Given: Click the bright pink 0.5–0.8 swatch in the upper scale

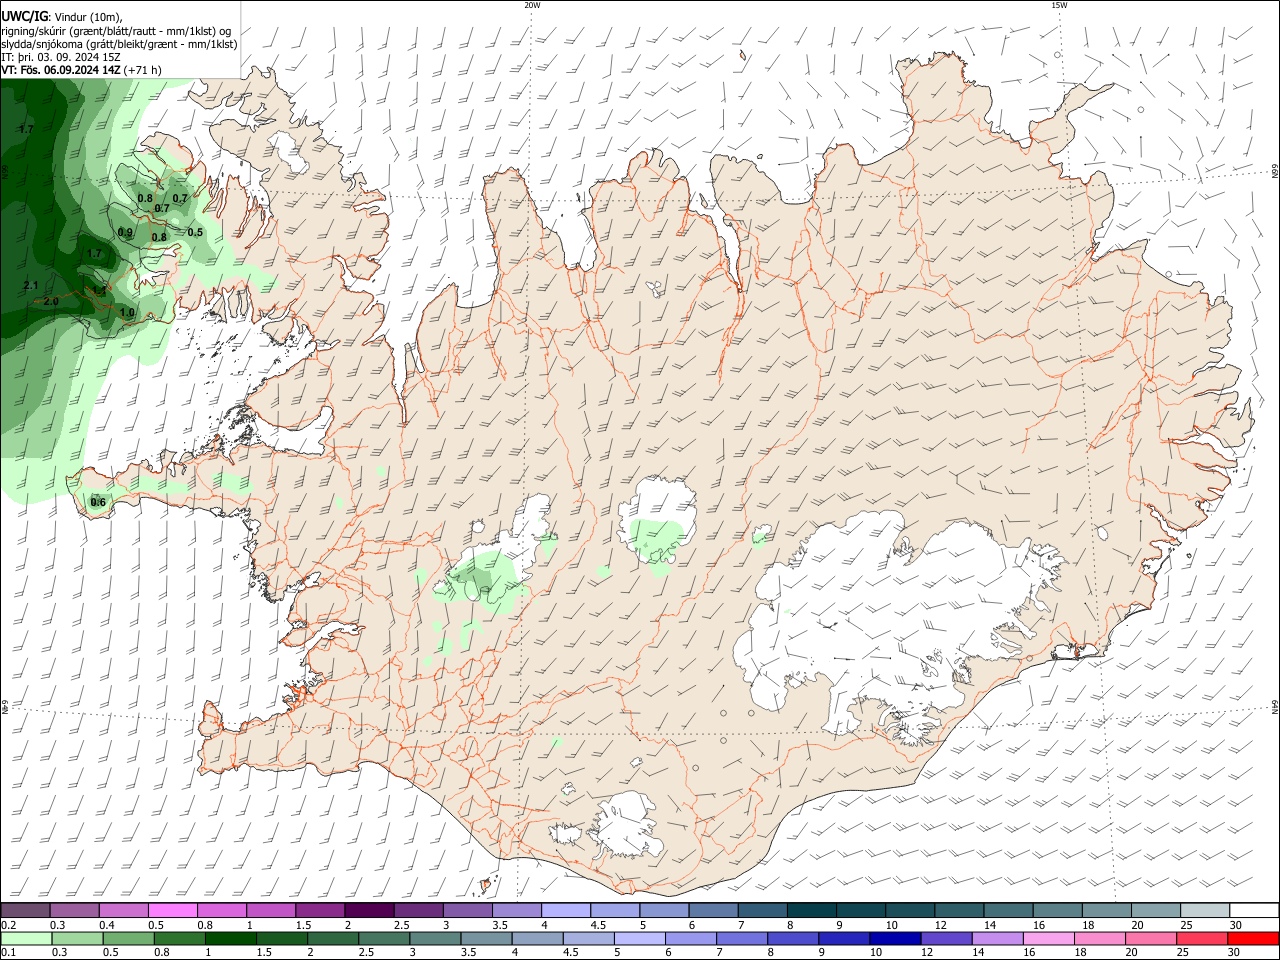Looking at the screenshot, I should tap(172, 910).
